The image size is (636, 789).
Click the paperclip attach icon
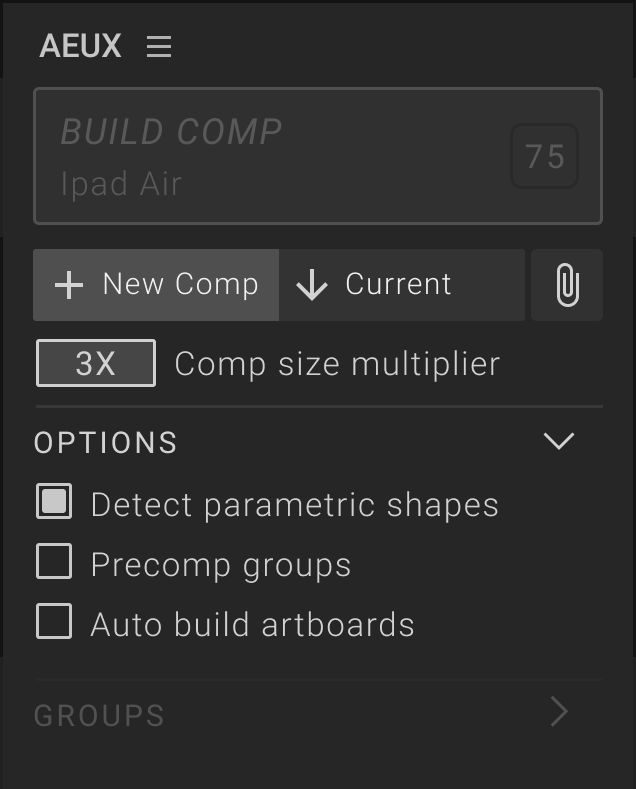(x=567, y=285)
